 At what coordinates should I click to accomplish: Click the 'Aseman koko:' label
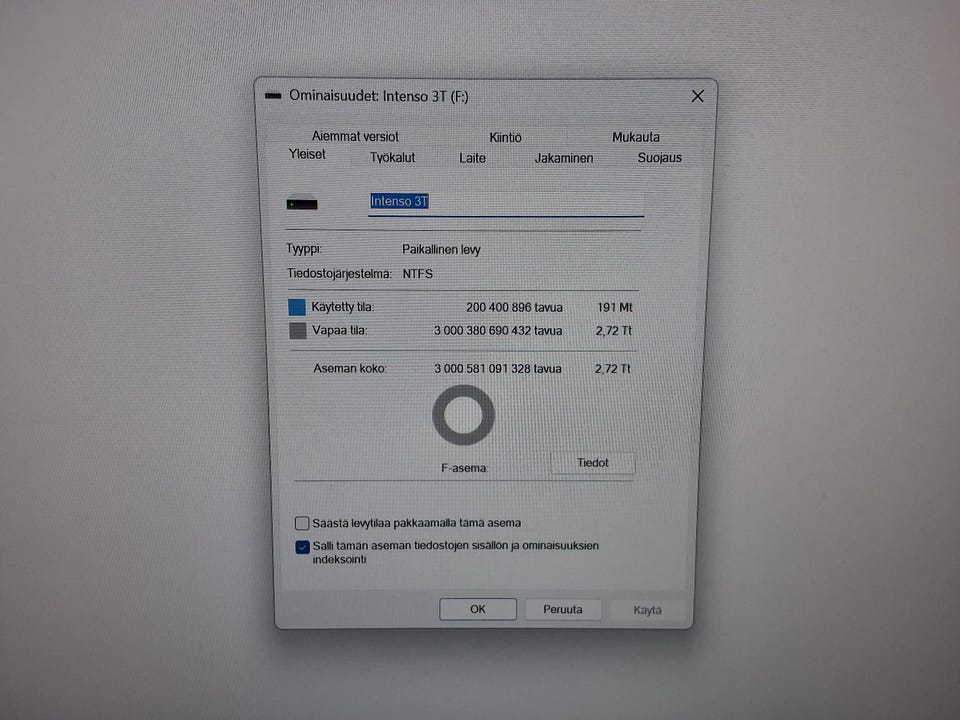click(350, 369)
